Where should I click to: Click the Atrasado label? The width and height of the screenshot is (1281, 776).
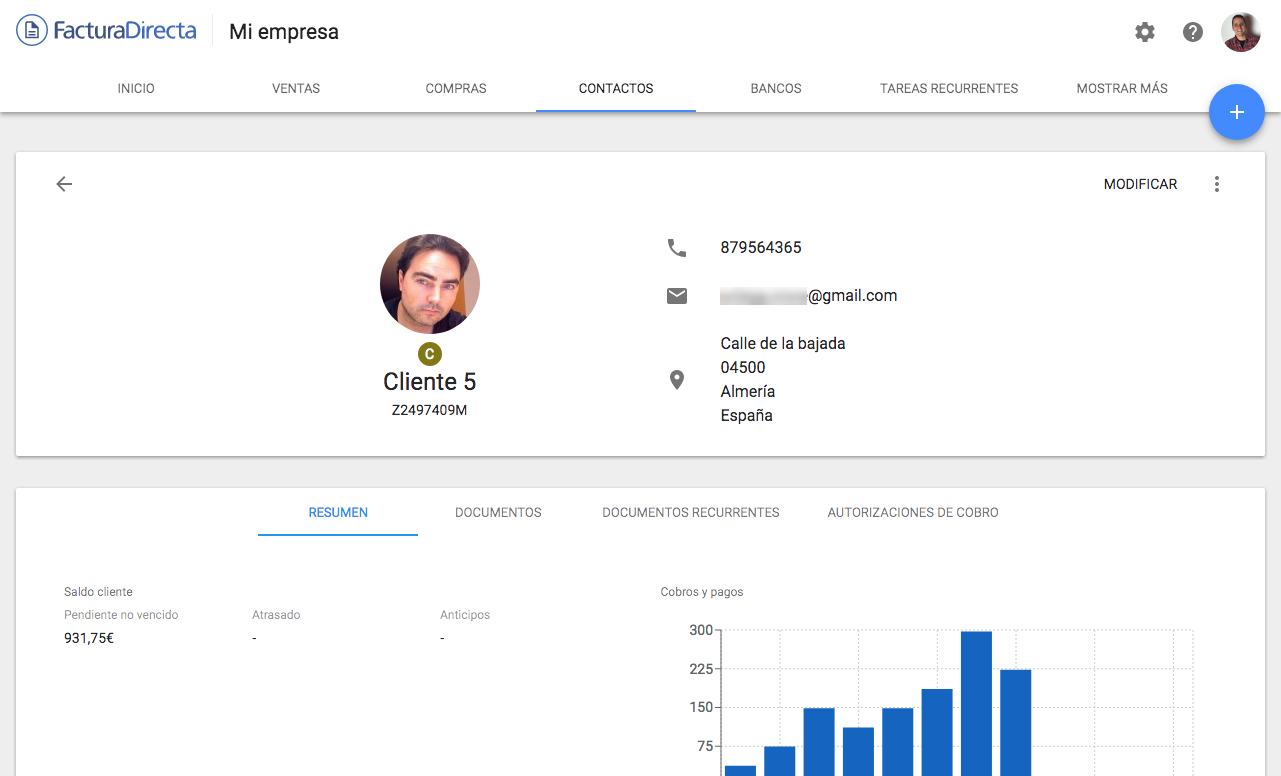click(x=276, y=615)
